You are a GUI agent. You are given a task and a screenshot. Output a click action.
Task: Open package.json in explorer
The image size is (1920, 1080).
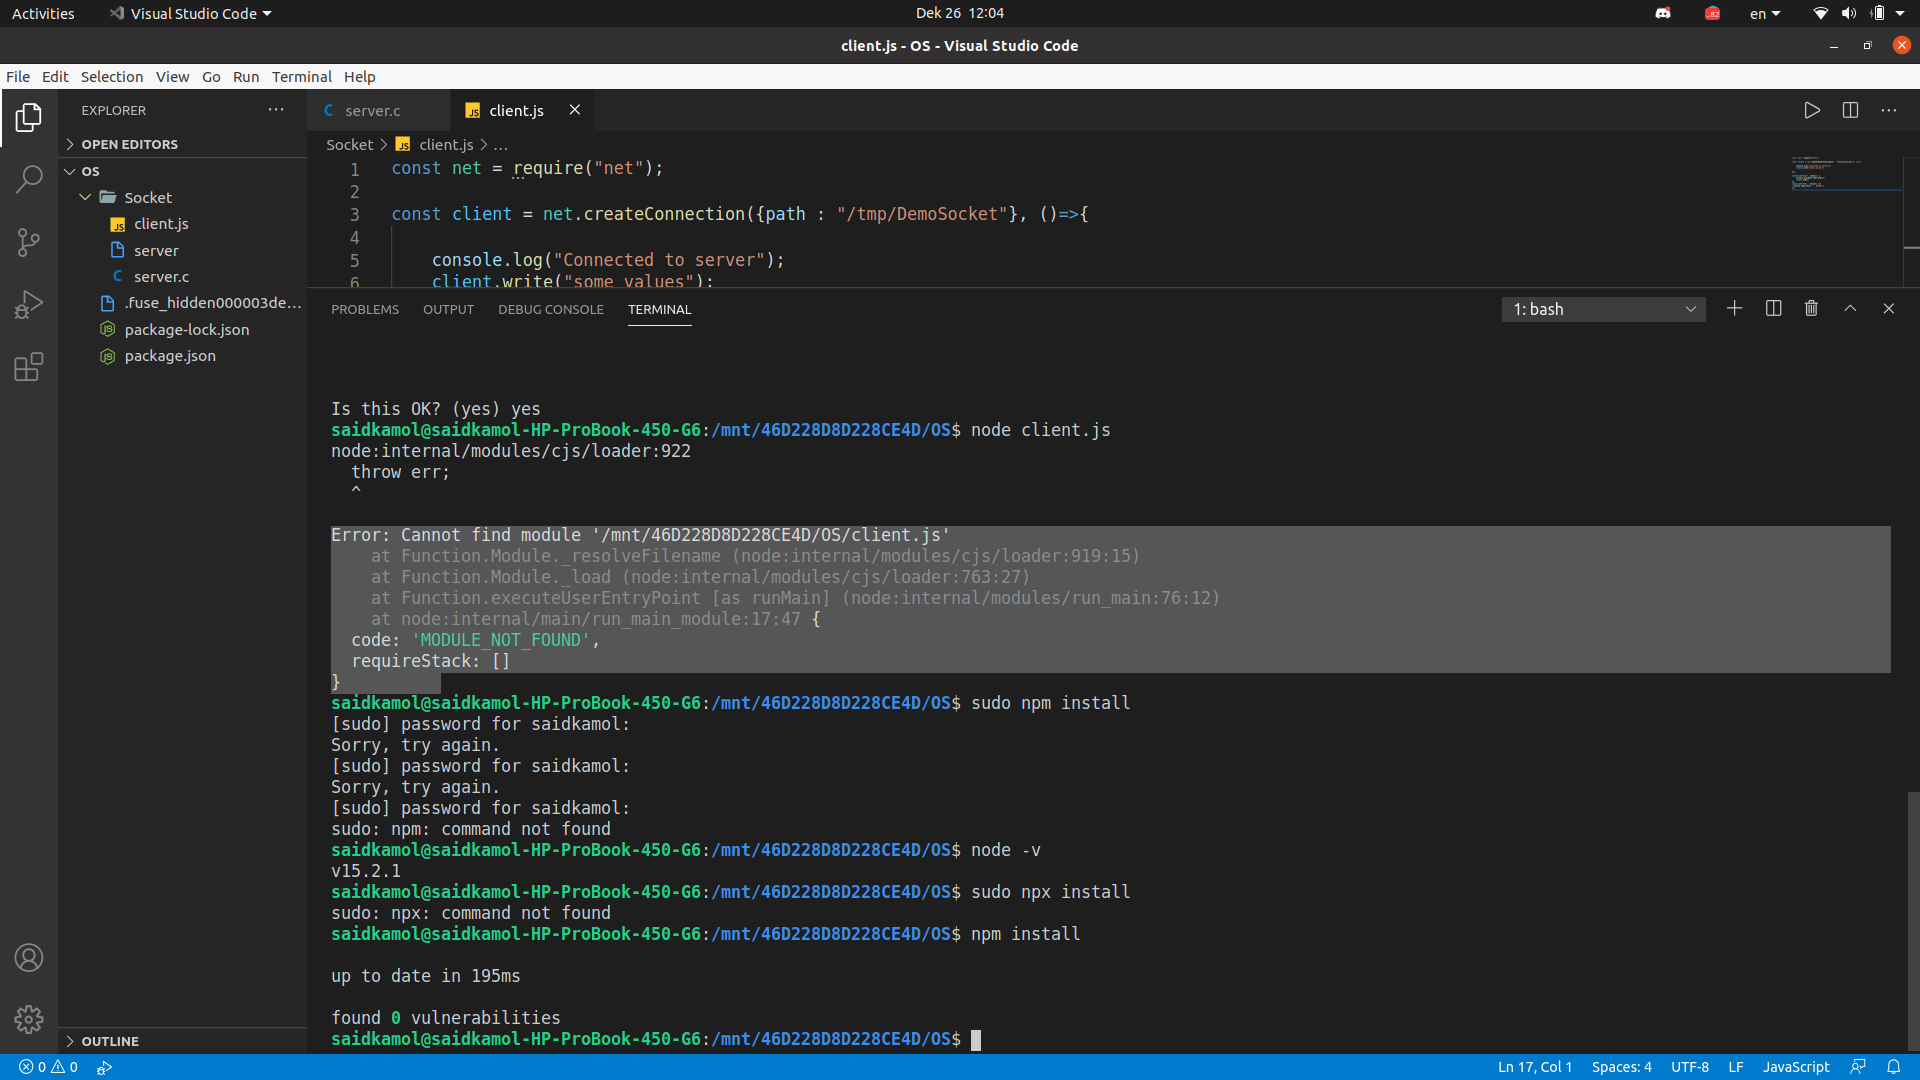[x=182, y=356]
